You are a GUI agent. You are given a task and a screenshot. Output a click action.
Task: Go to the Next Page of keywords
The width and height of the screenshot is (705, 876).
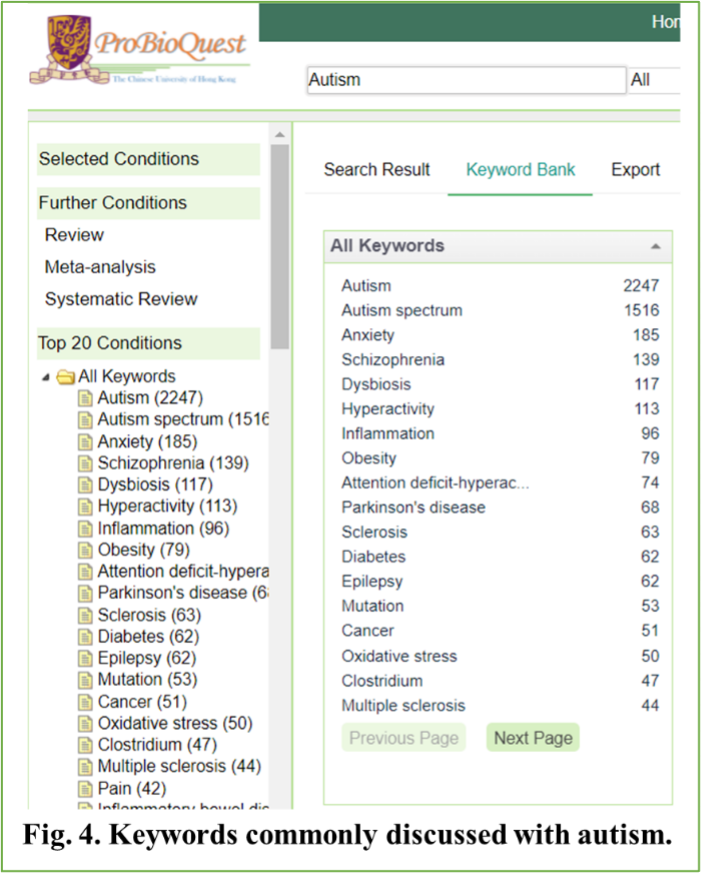tap(533, 738)
